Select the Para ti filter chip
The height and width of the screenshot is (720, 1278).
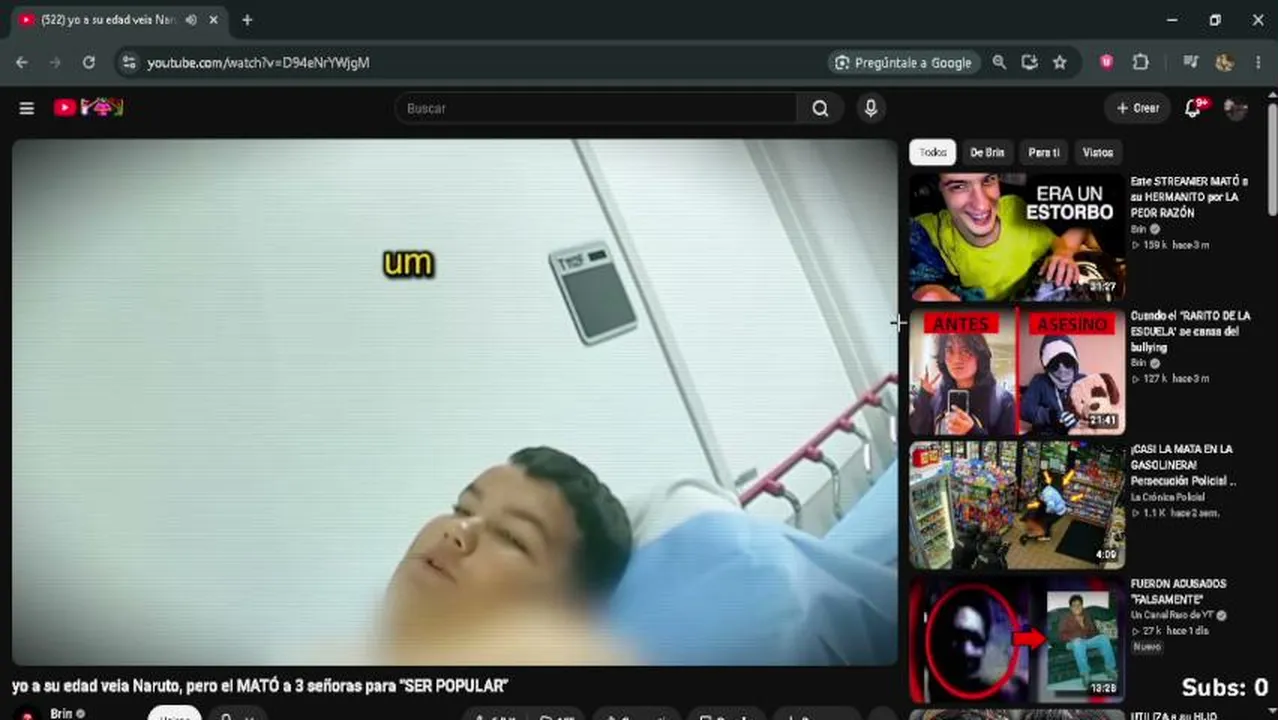coord(1044,152)
